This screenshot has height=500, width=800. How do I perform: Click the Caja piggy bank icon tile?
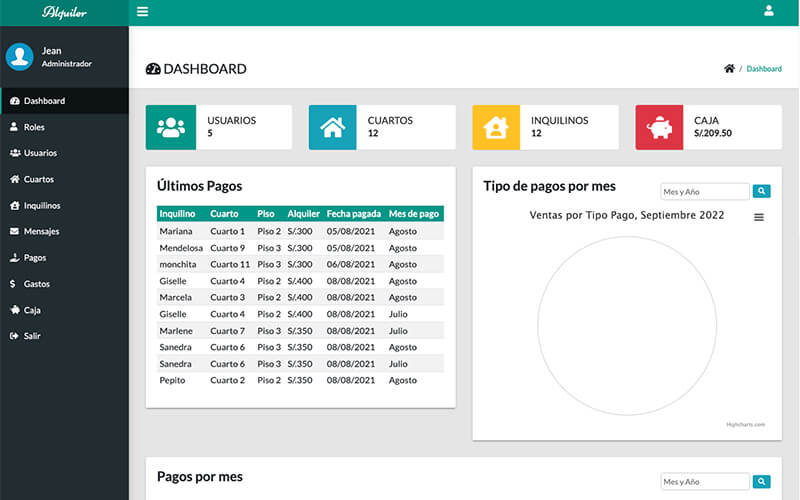(x=660, y=127)
